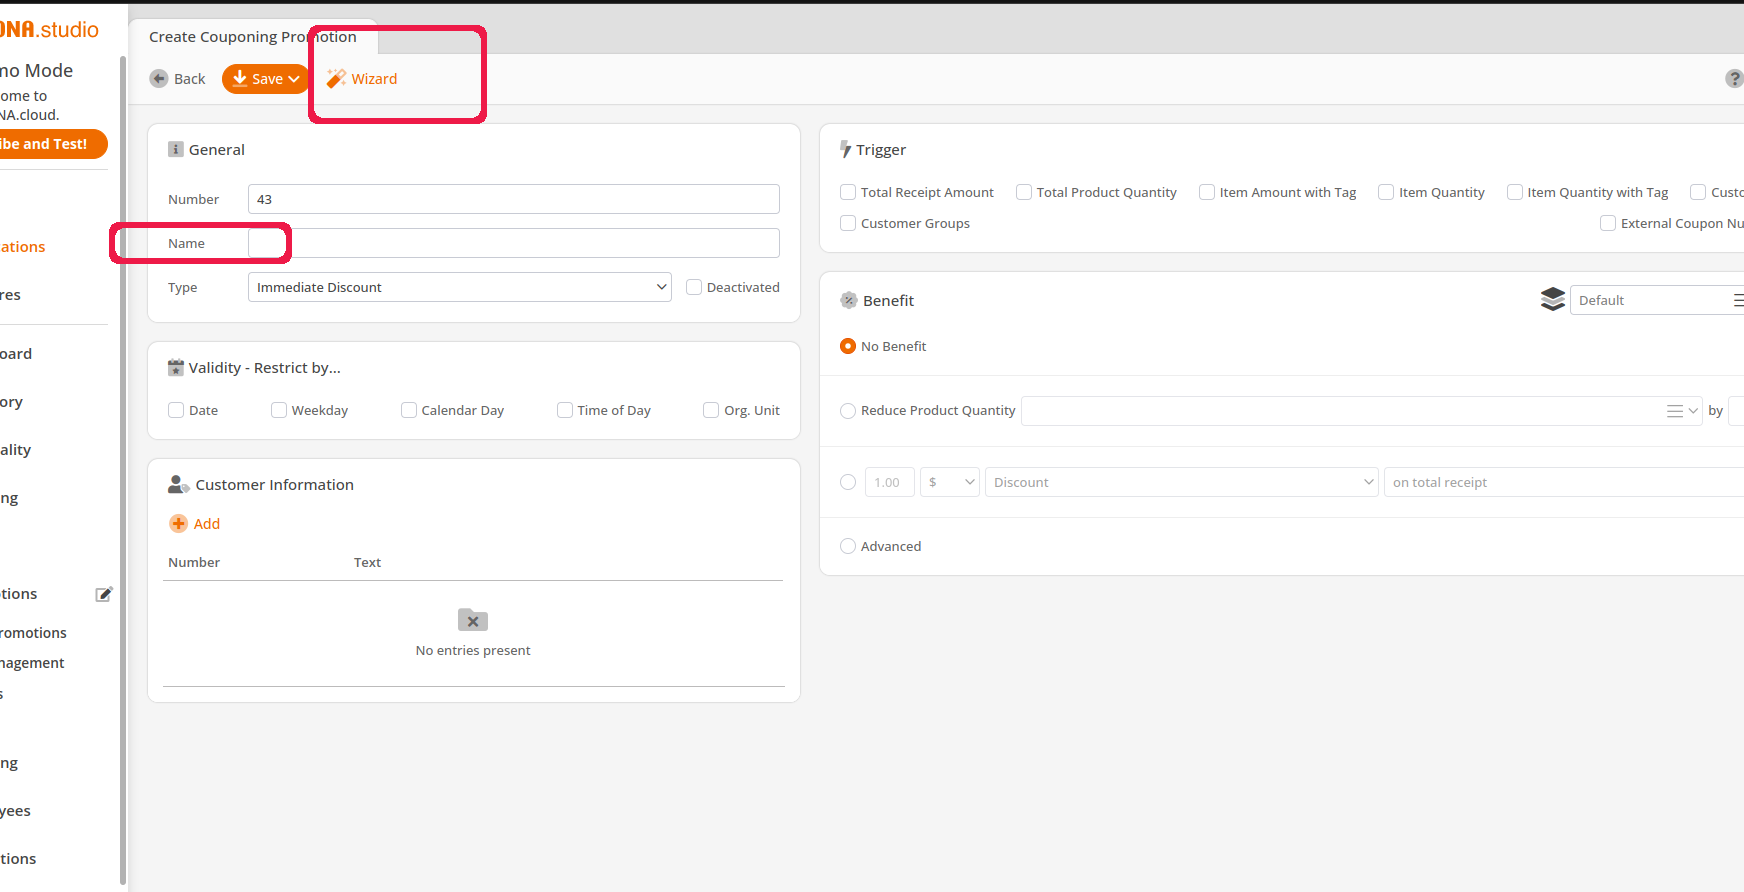
Task: Click the Benefit layers stack icon
Action: pos(1552,300)
